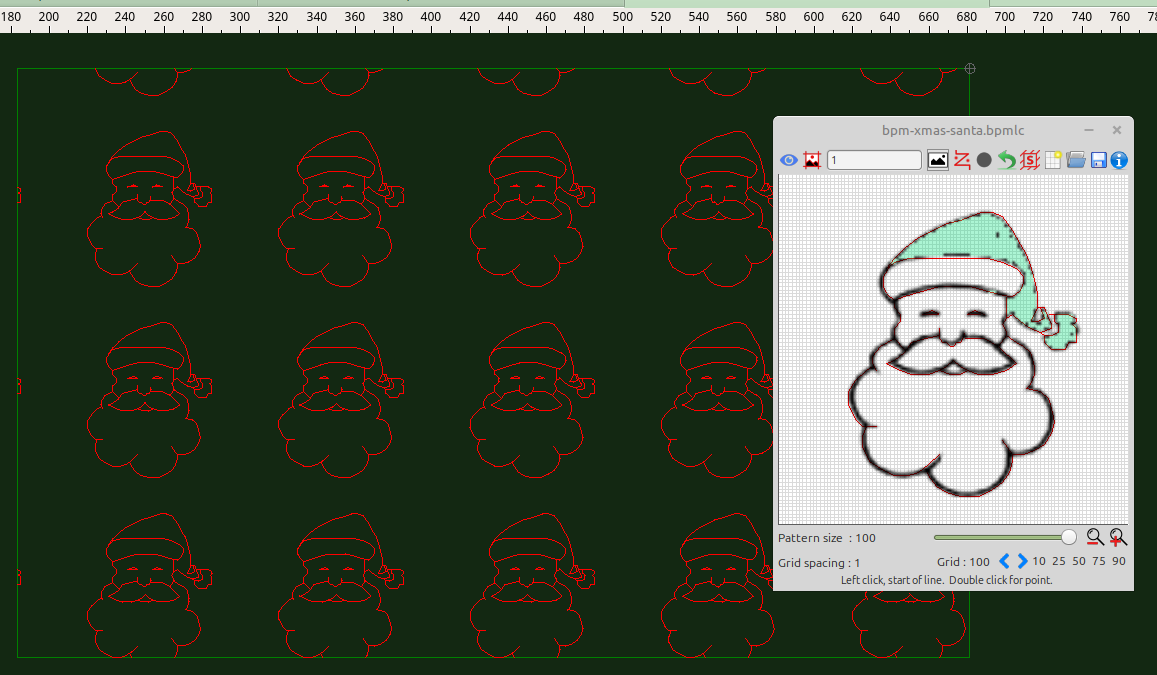Decrease grid with the left blue arrow

point(1005,561)
